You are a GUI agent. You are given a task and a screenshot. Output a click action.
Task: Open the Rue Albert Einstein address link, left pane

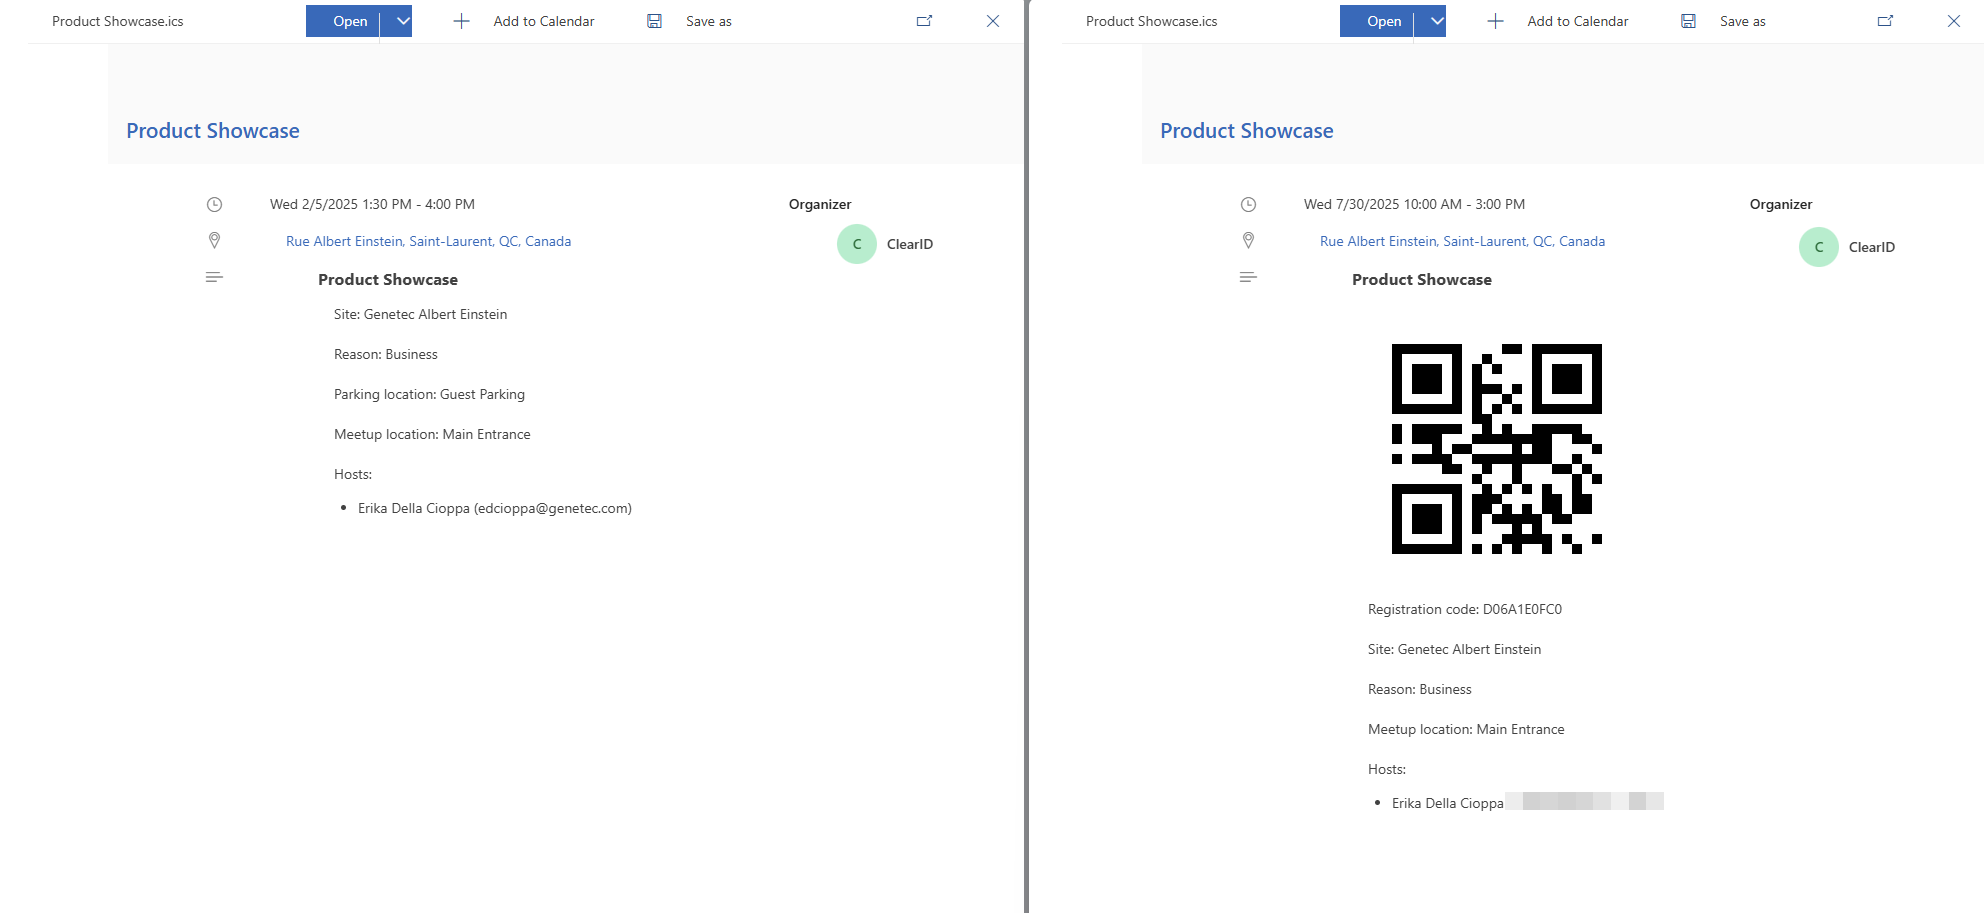pos(428,241)
